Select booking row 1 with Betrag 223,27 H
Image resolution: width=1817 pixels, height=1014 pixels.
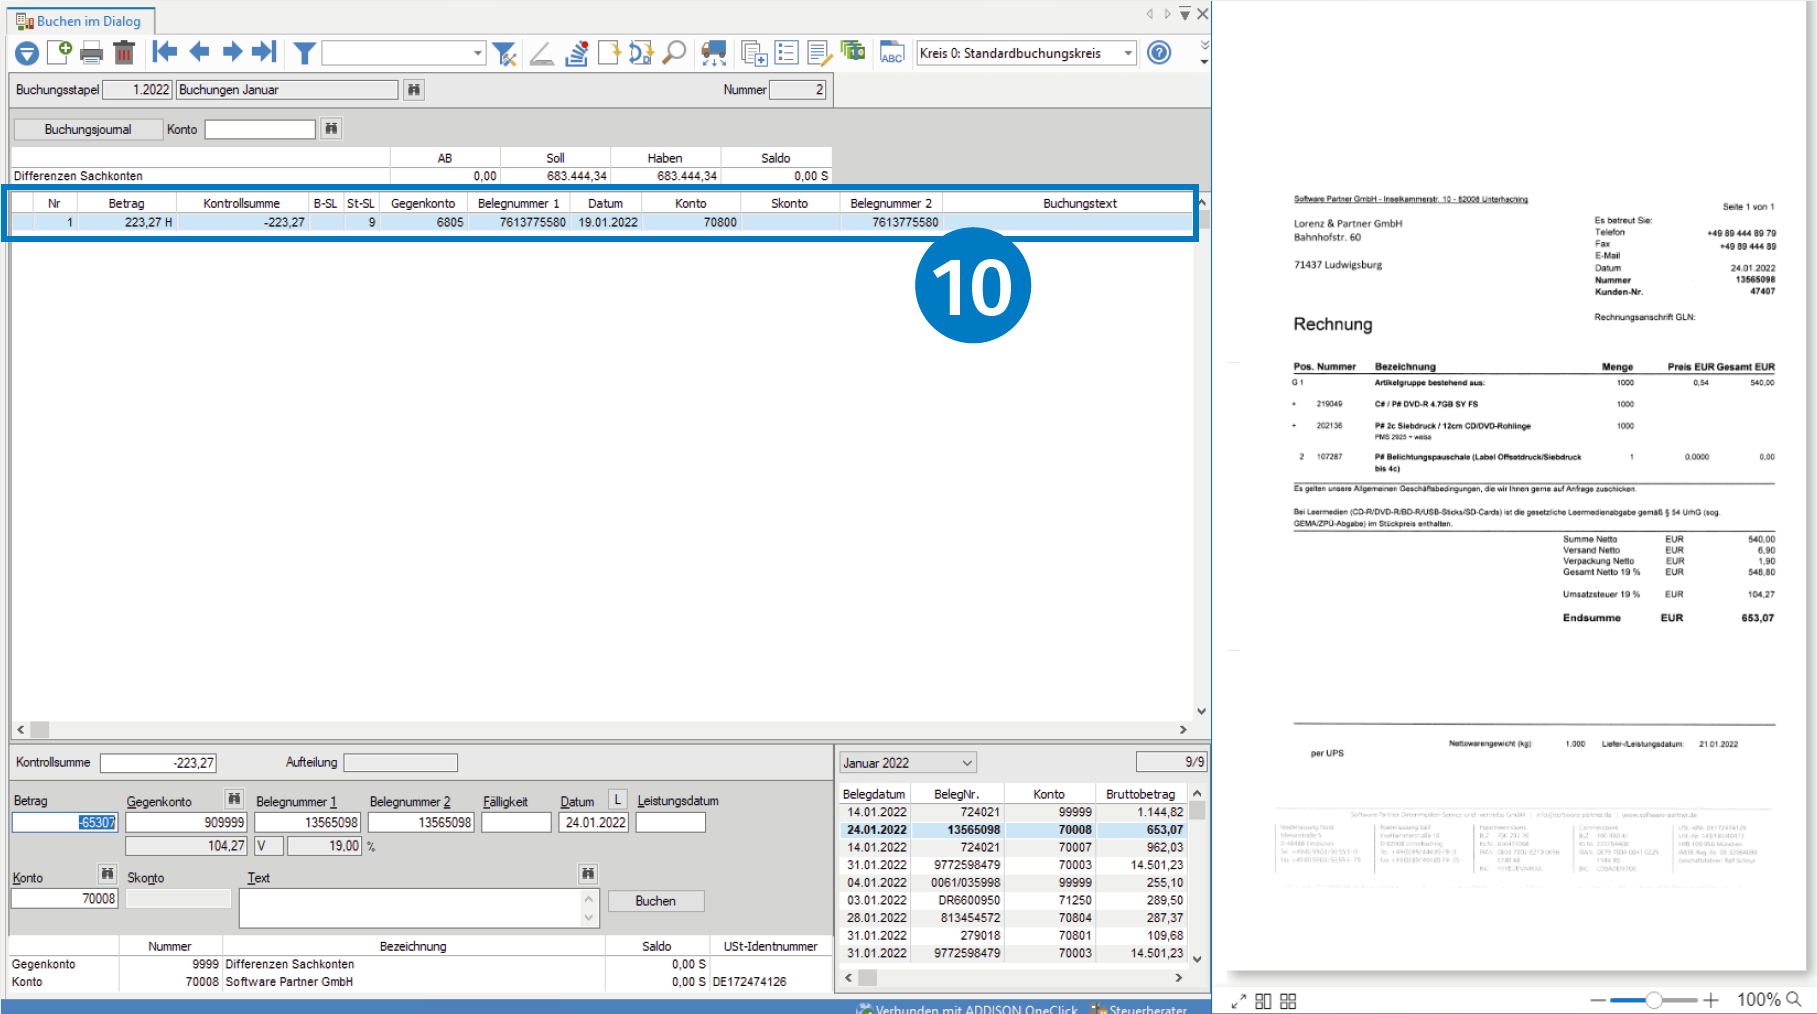click(602, 222)
